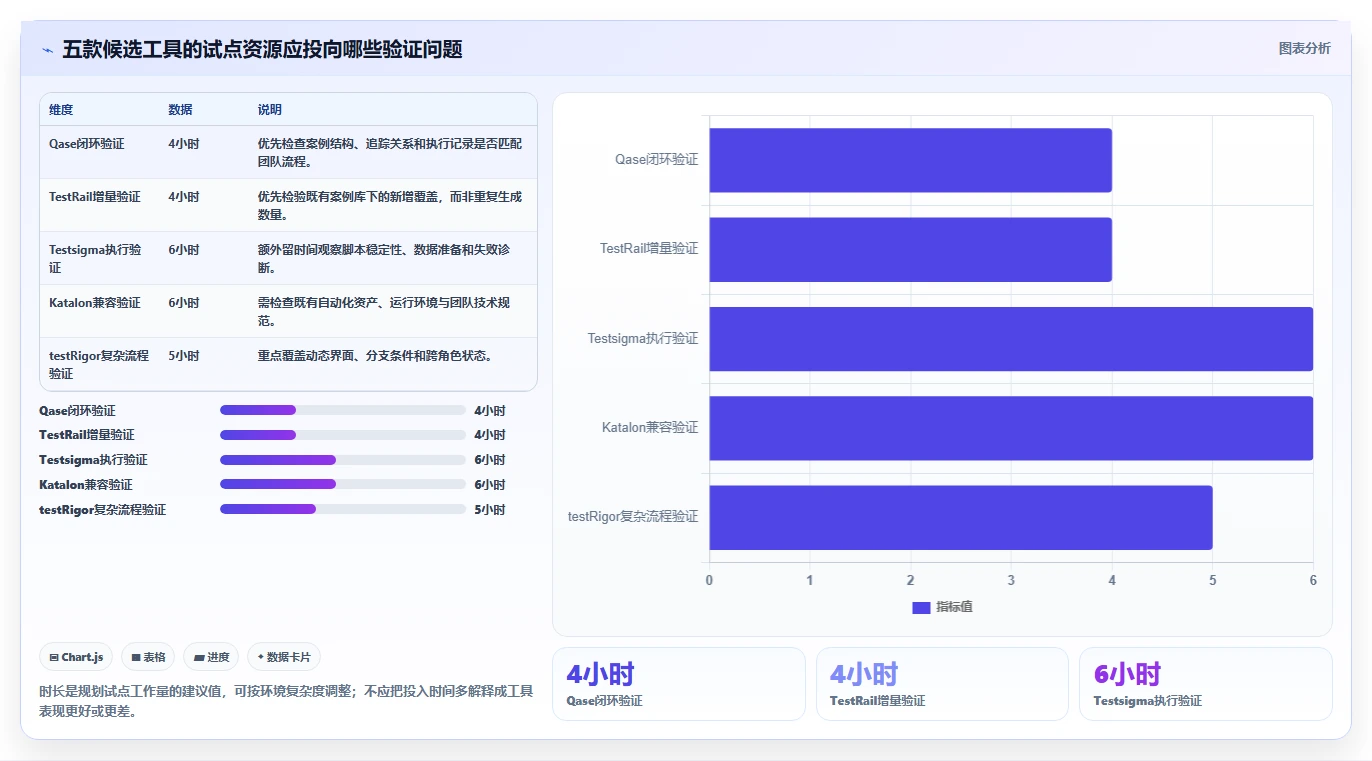This screenshot has width=1372, height=761.
Task: Click the description starting 优先检查案例结构
Action: click(x=390, y=153)
